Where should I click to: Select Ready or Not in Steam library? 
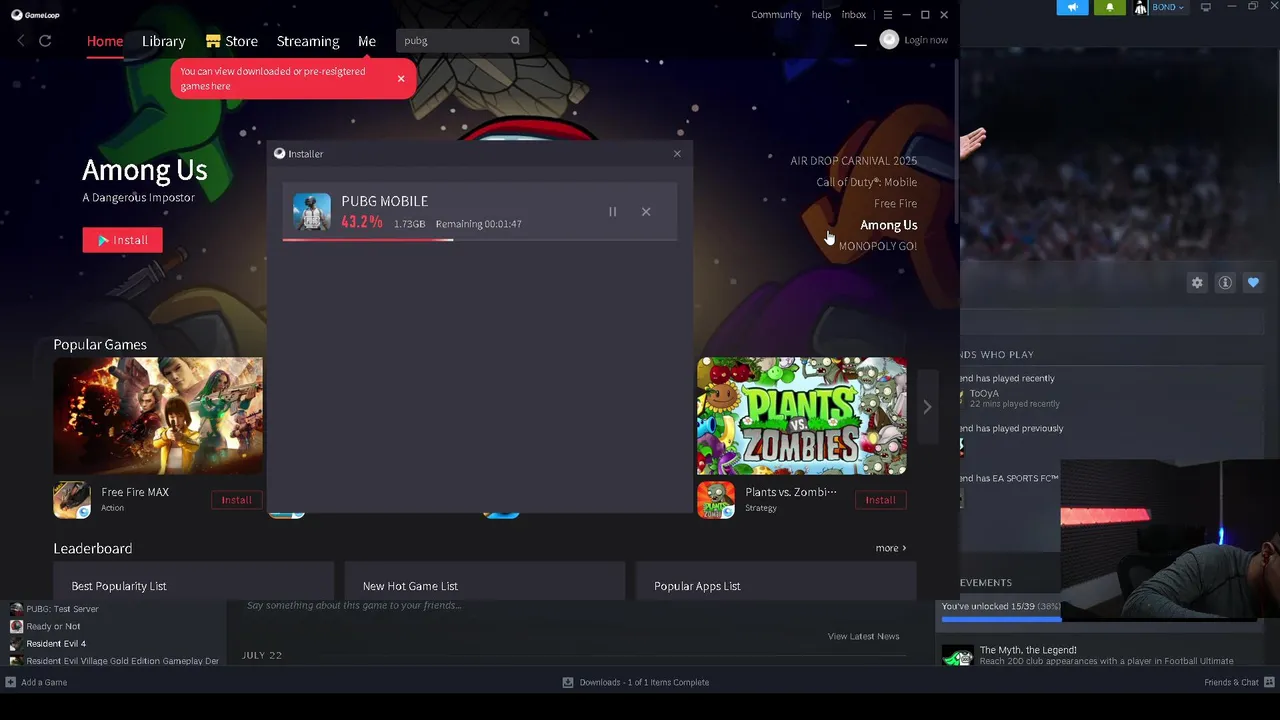[53, 626]
